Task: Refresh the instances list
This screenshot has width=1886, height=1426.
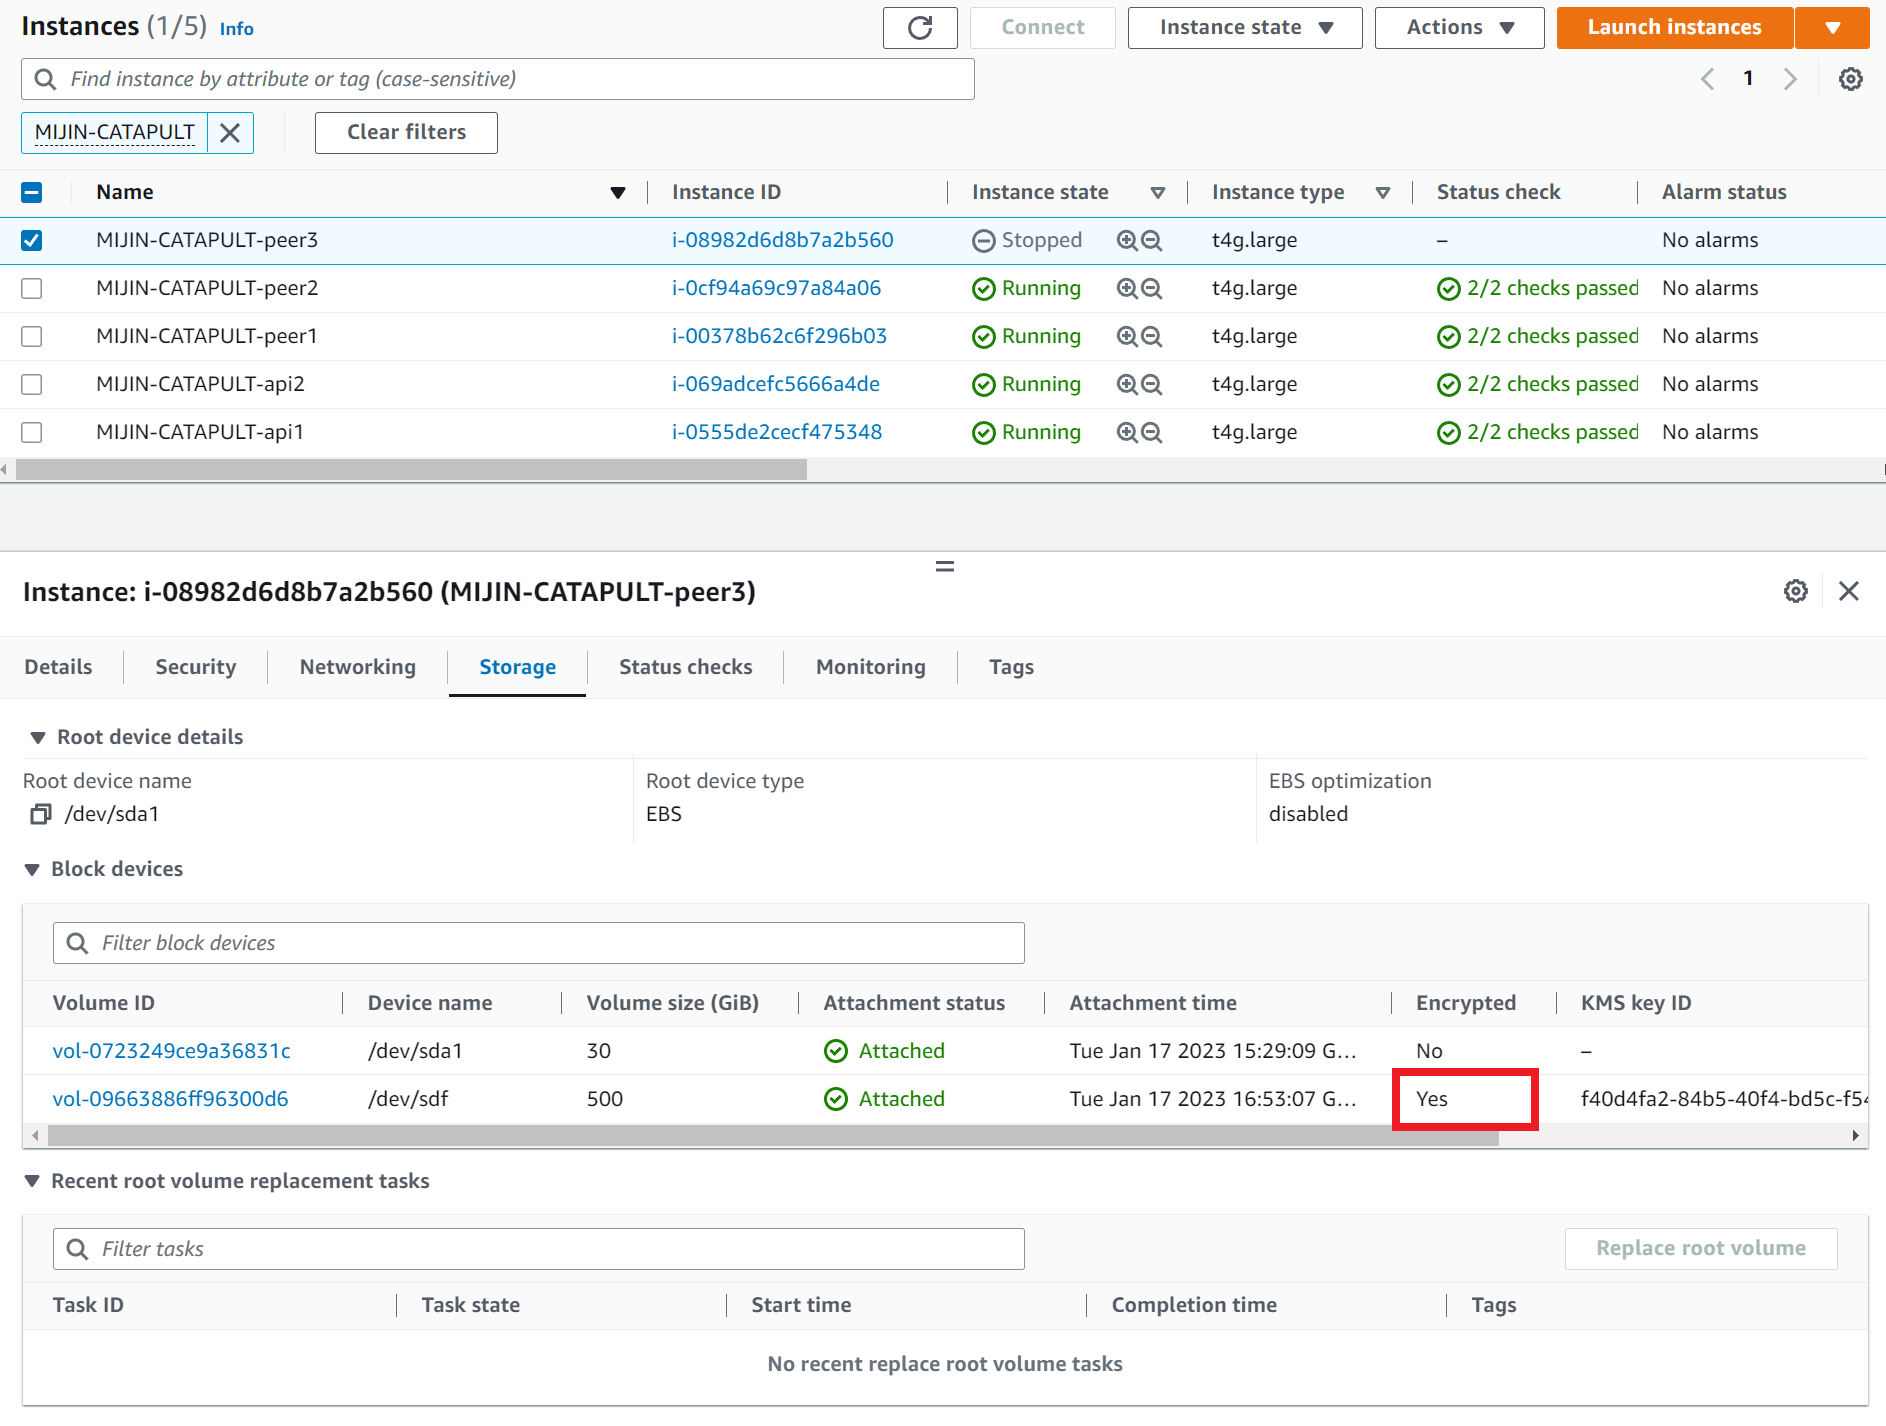Action: [x=920, y=28]
